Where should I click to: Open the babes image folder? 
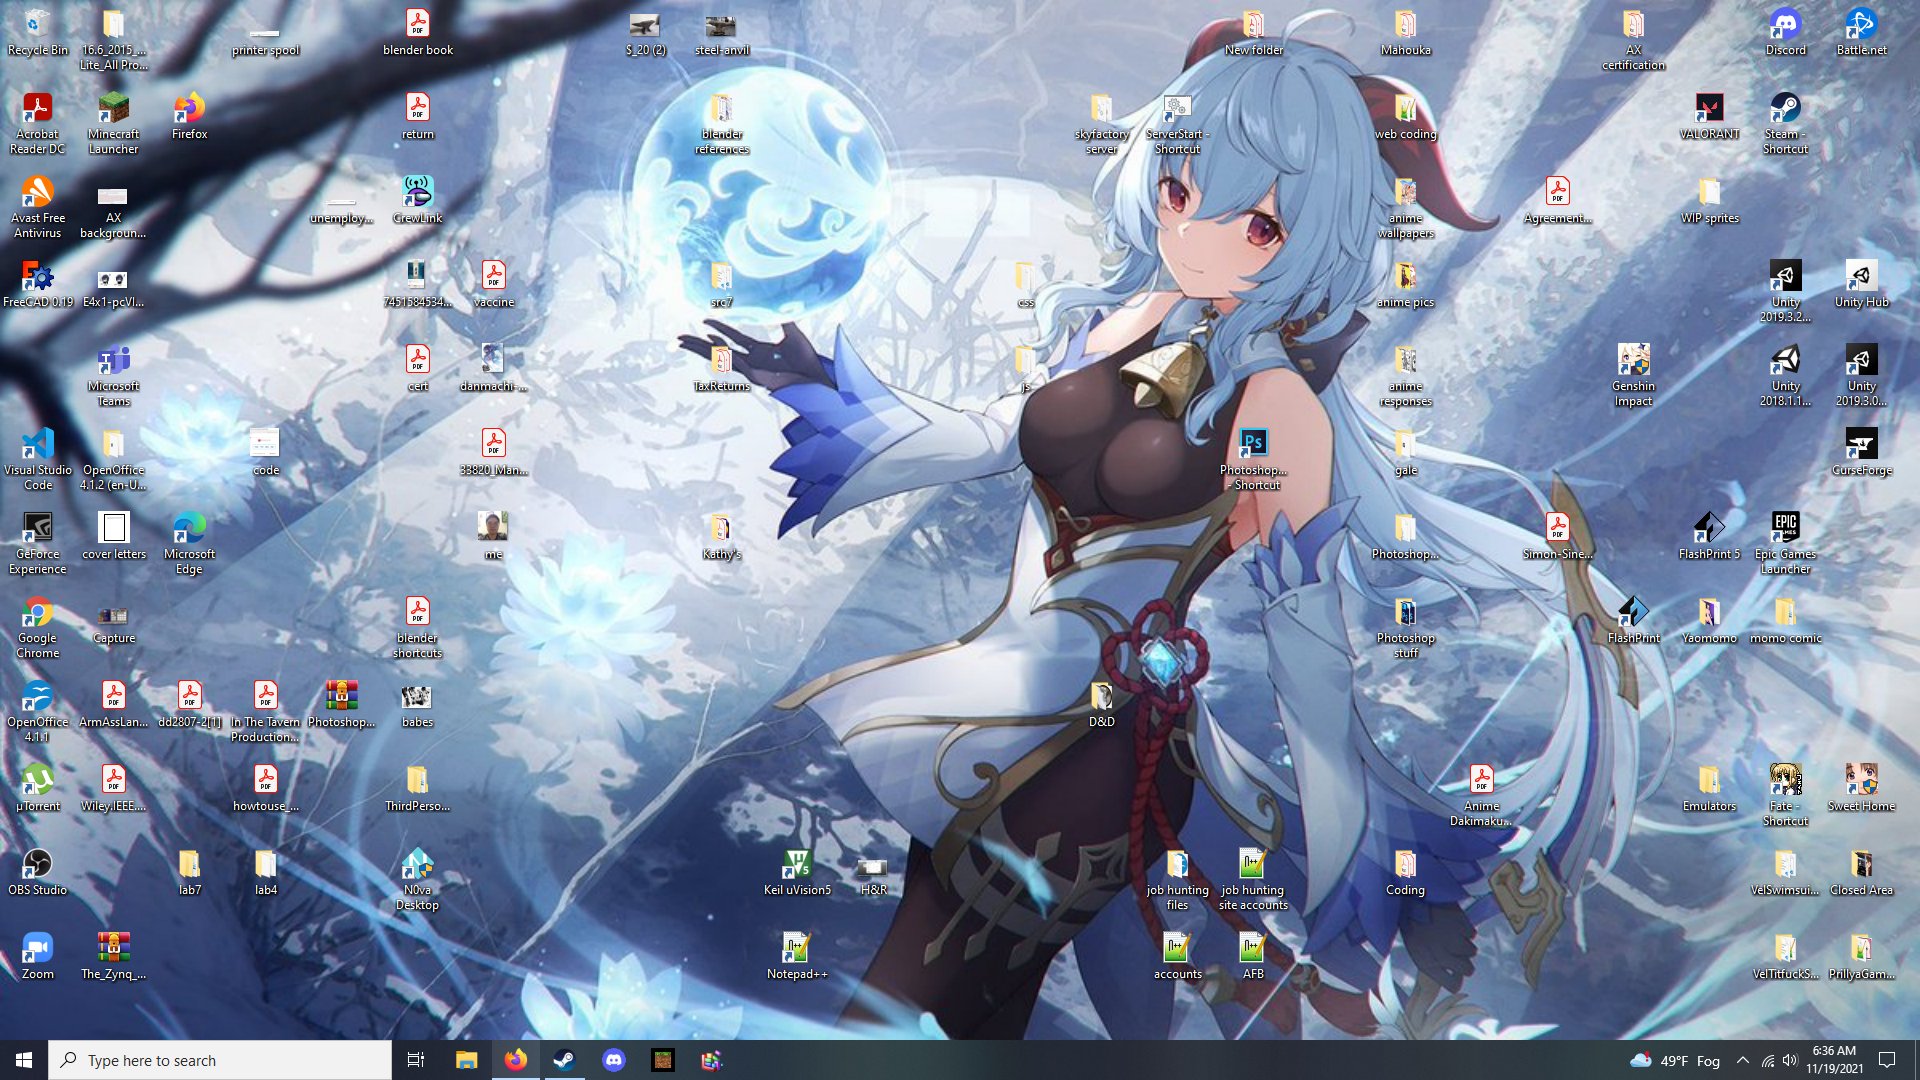417,704
